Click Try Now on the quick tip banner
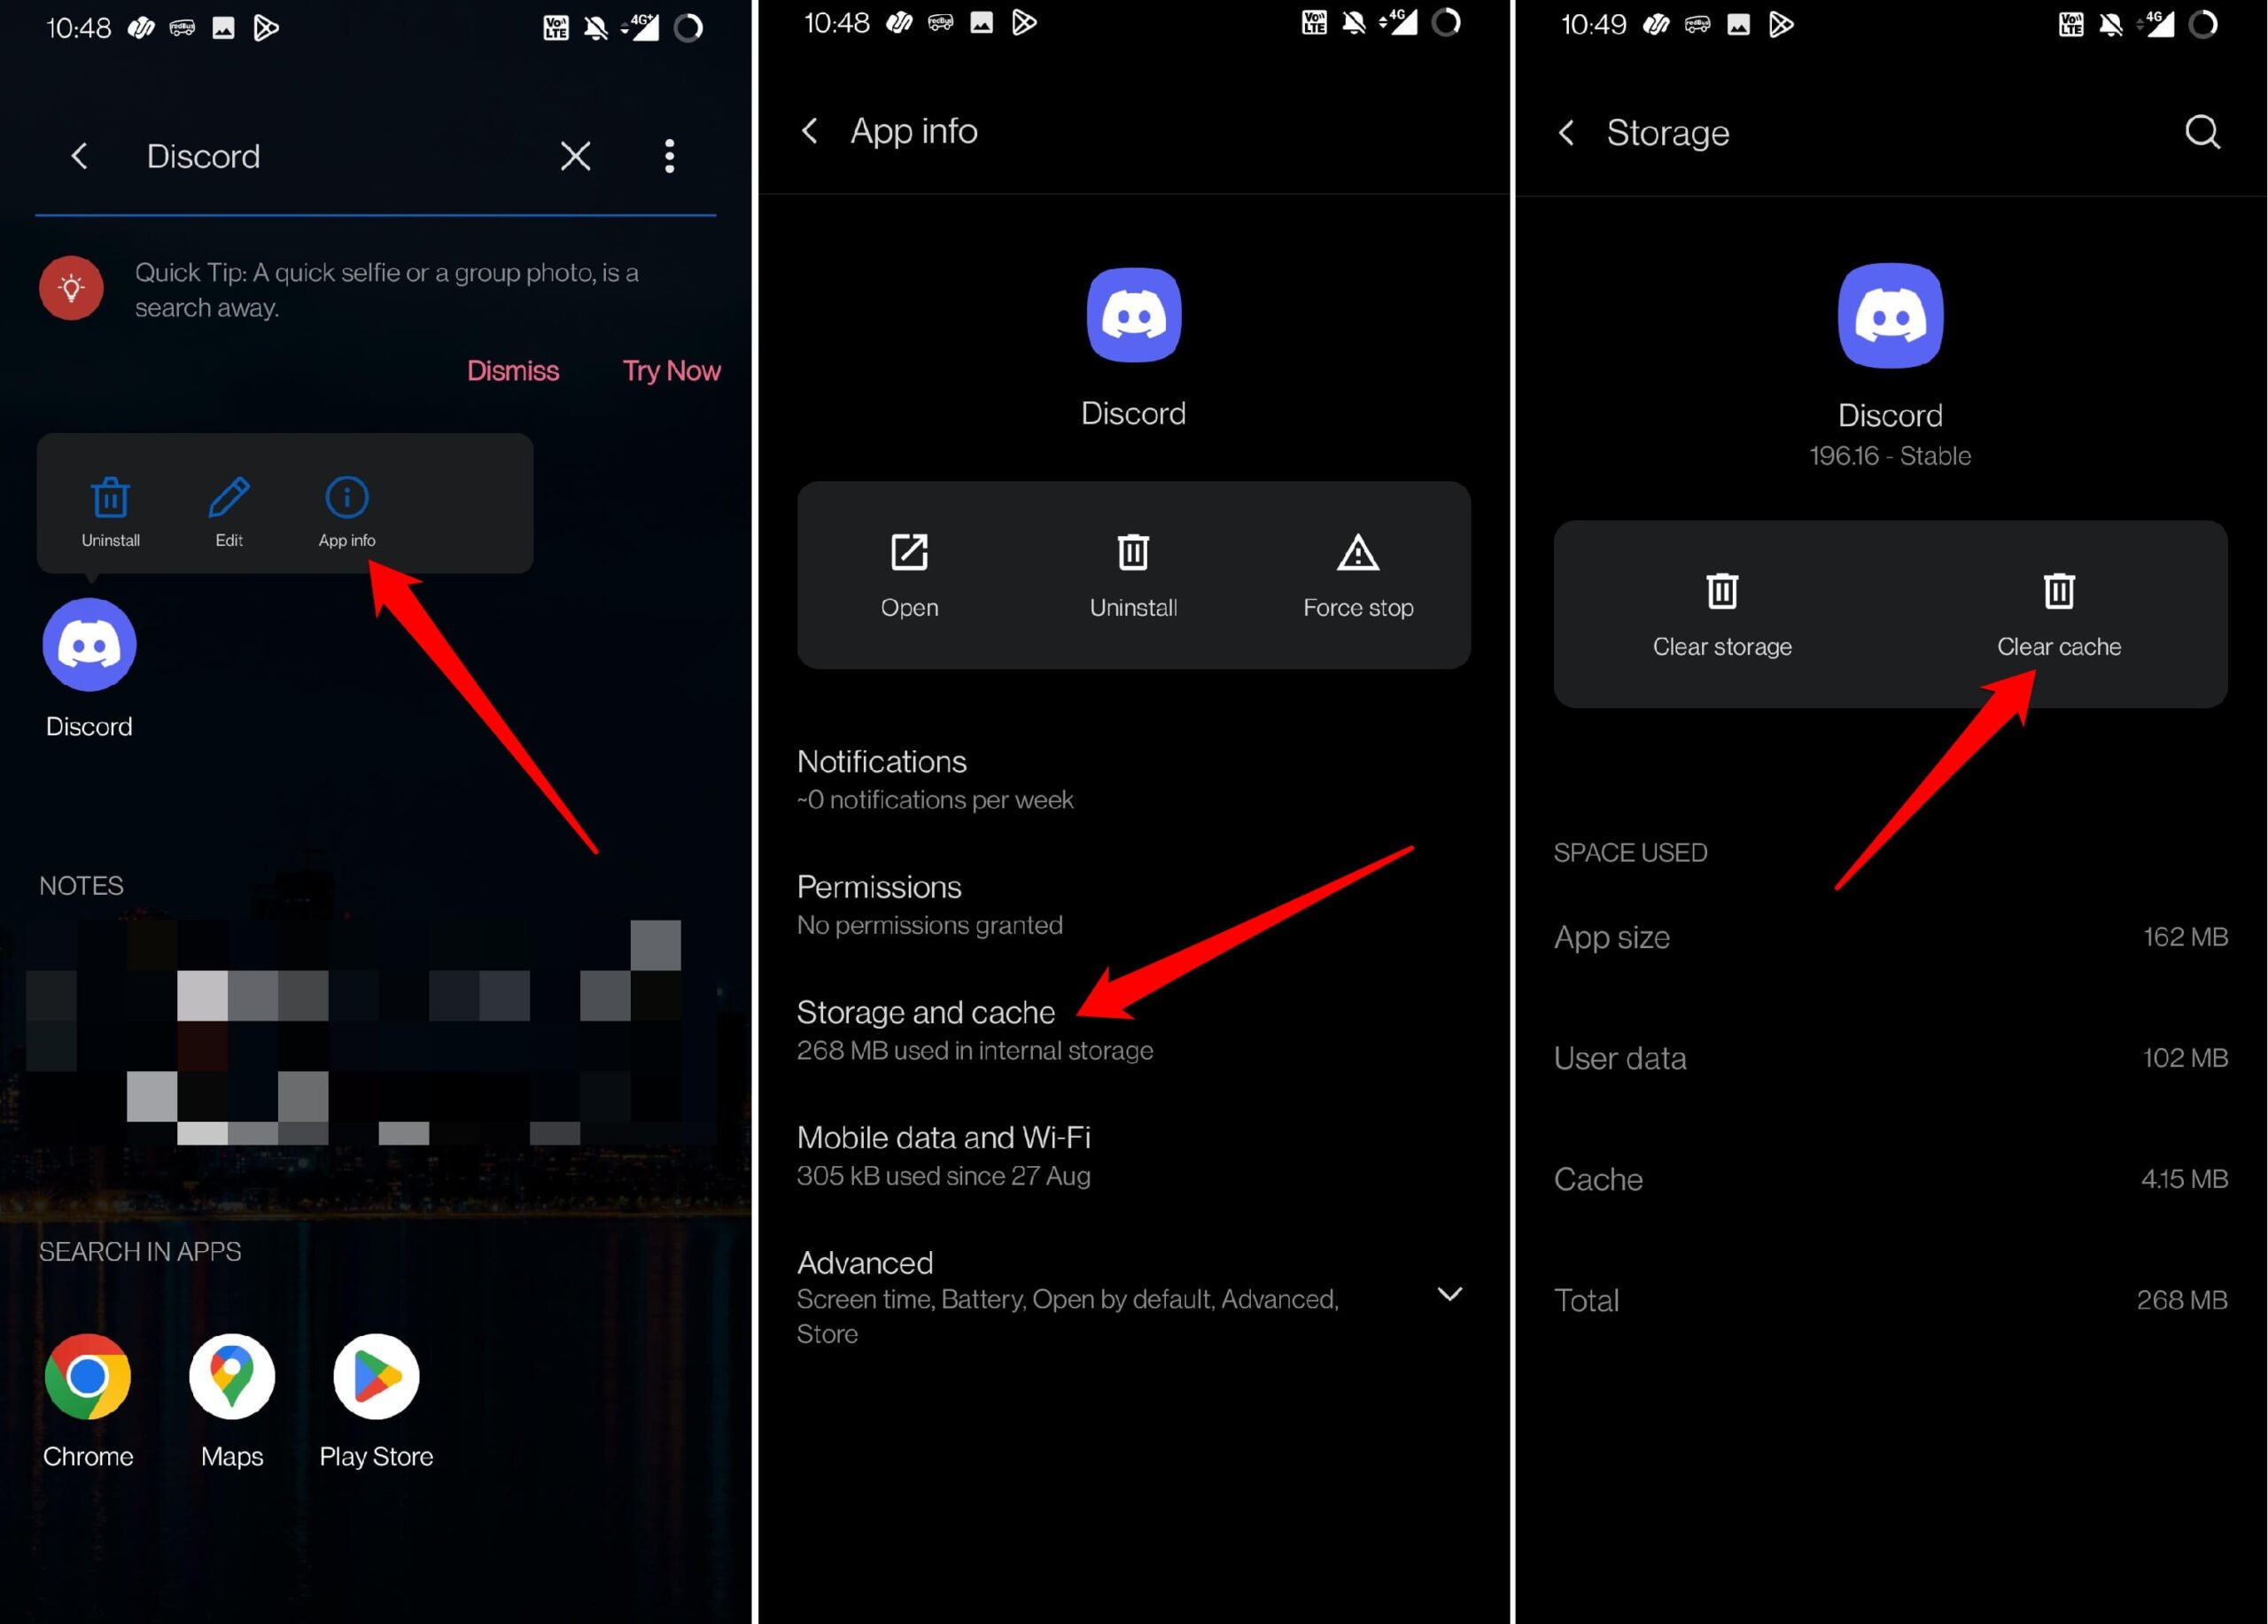 674,371
